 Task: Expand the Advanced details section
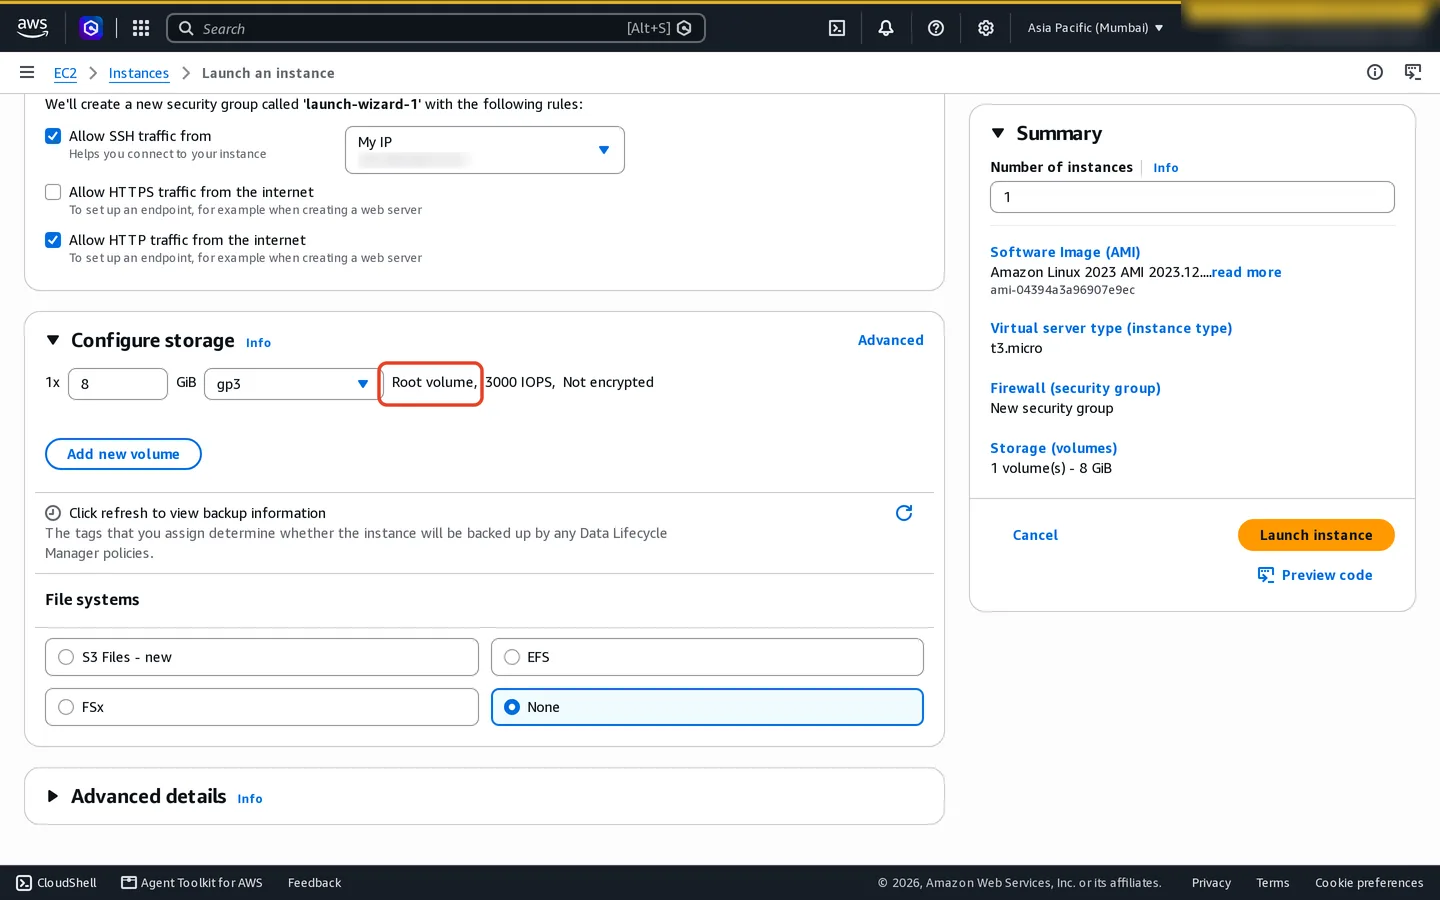click(x=53, y=796)
